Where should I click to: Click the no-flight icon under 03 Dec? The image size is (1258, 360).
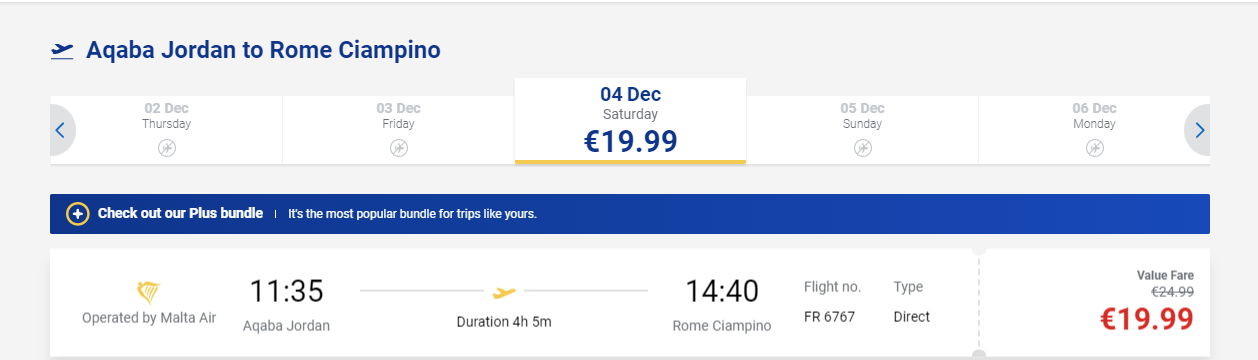399,148
